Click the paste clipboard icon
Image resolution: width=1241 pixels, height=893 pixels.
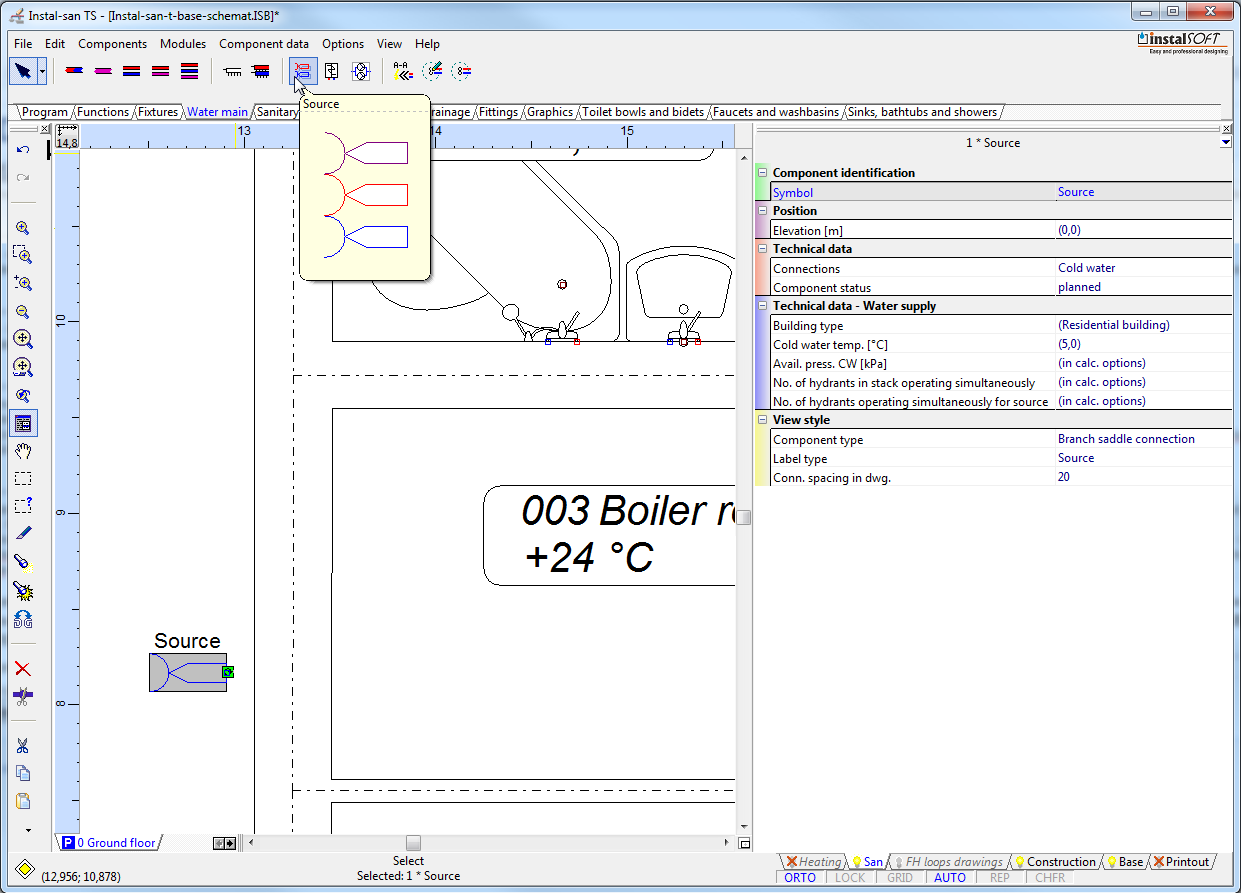(23, 801)
